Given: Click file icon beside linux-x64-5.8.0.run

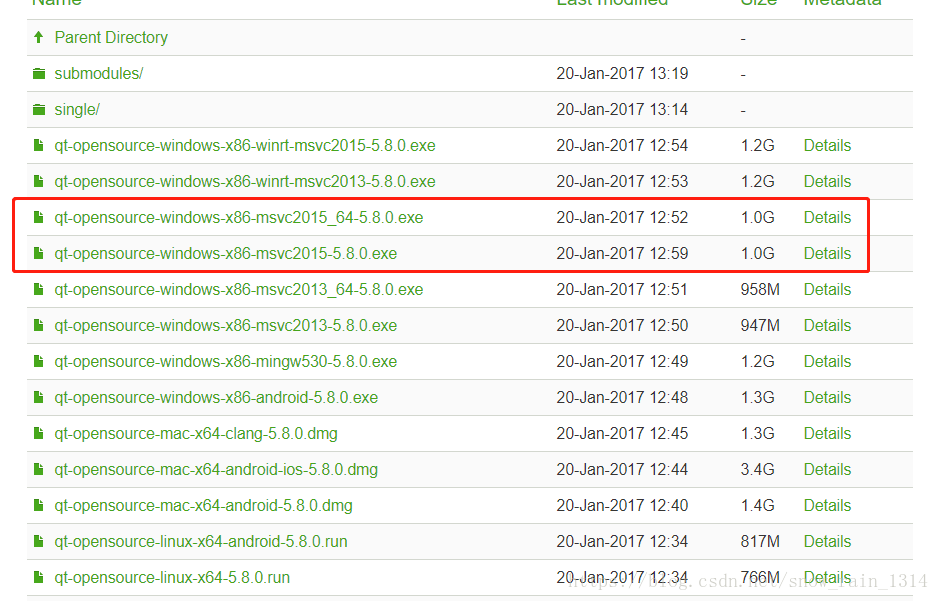Looking at the screenshot, I should pyautogui.click(x=39, y=578).
